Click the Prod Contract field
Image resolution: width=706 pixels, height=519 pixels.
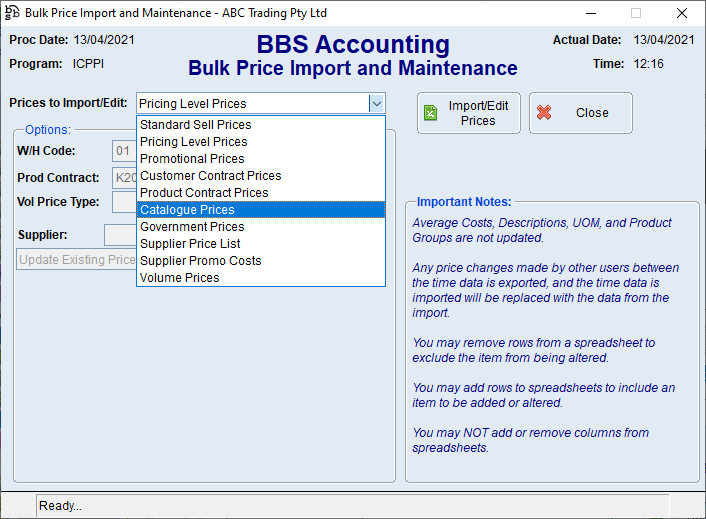(124, 178)
